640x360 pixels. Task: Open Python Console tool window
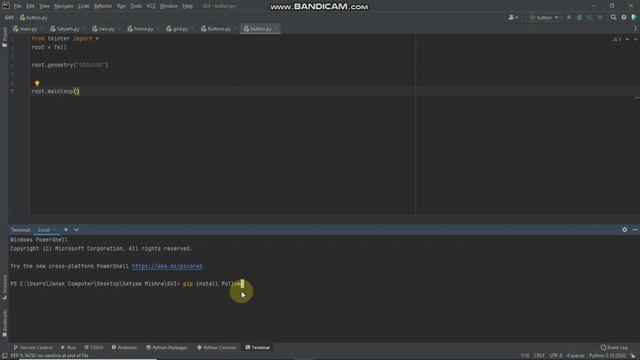pos(217,348)
